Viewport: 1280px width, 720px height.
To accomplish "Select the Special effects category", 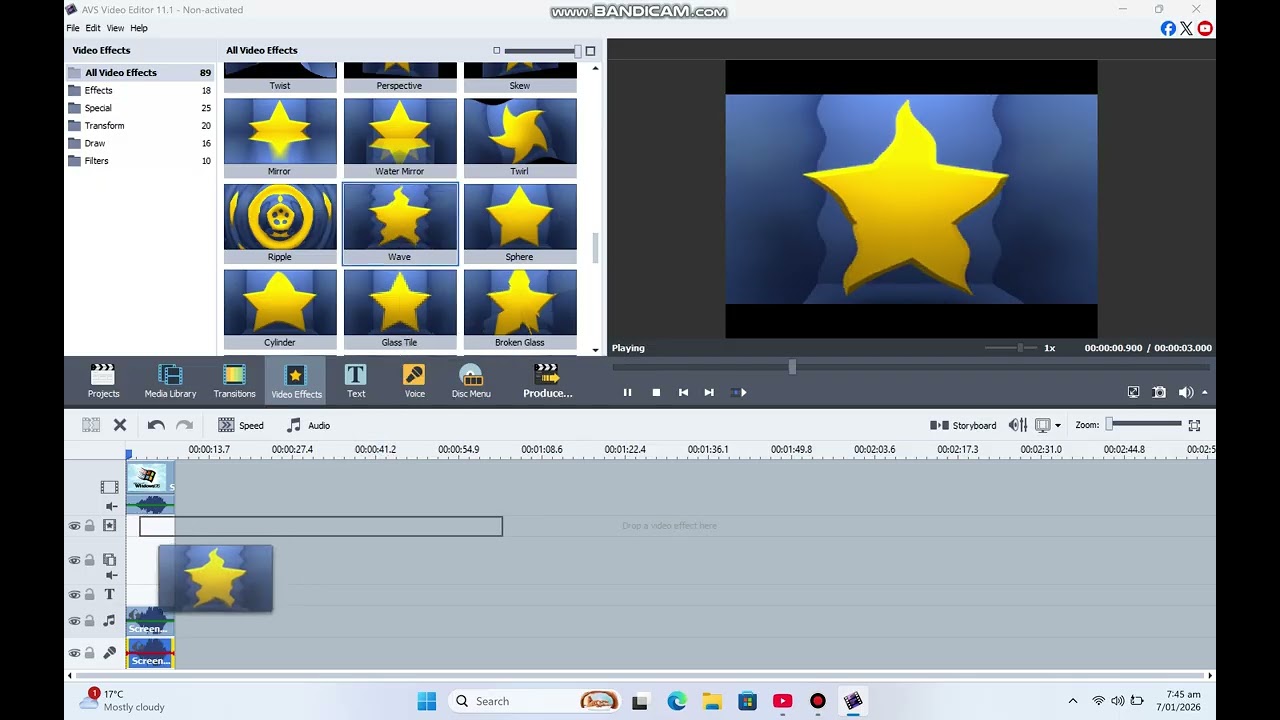I will (x=139, y=108).
